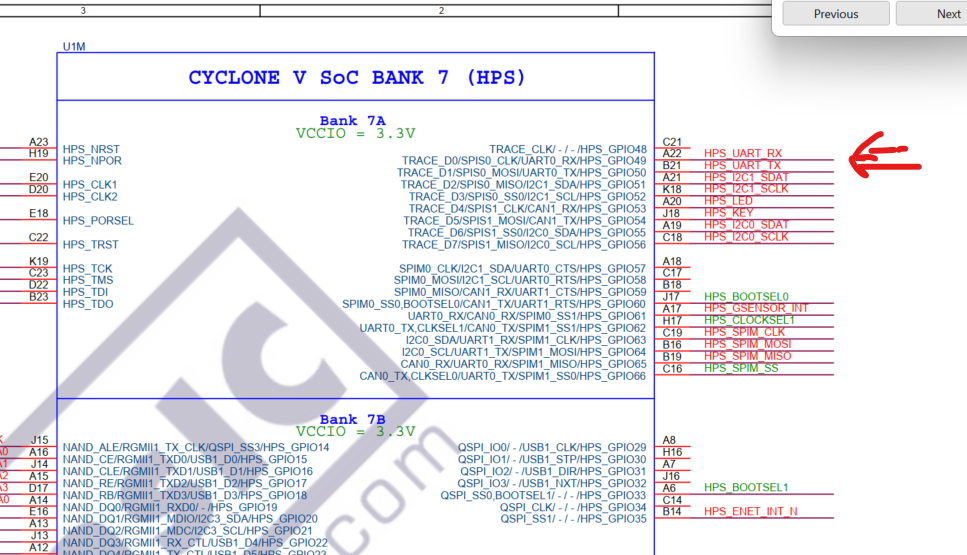Viewport: 967px width, 555px height.
Task: Click the HPS_I2C1_SDAT net label
Action: [x=746, y=178]
